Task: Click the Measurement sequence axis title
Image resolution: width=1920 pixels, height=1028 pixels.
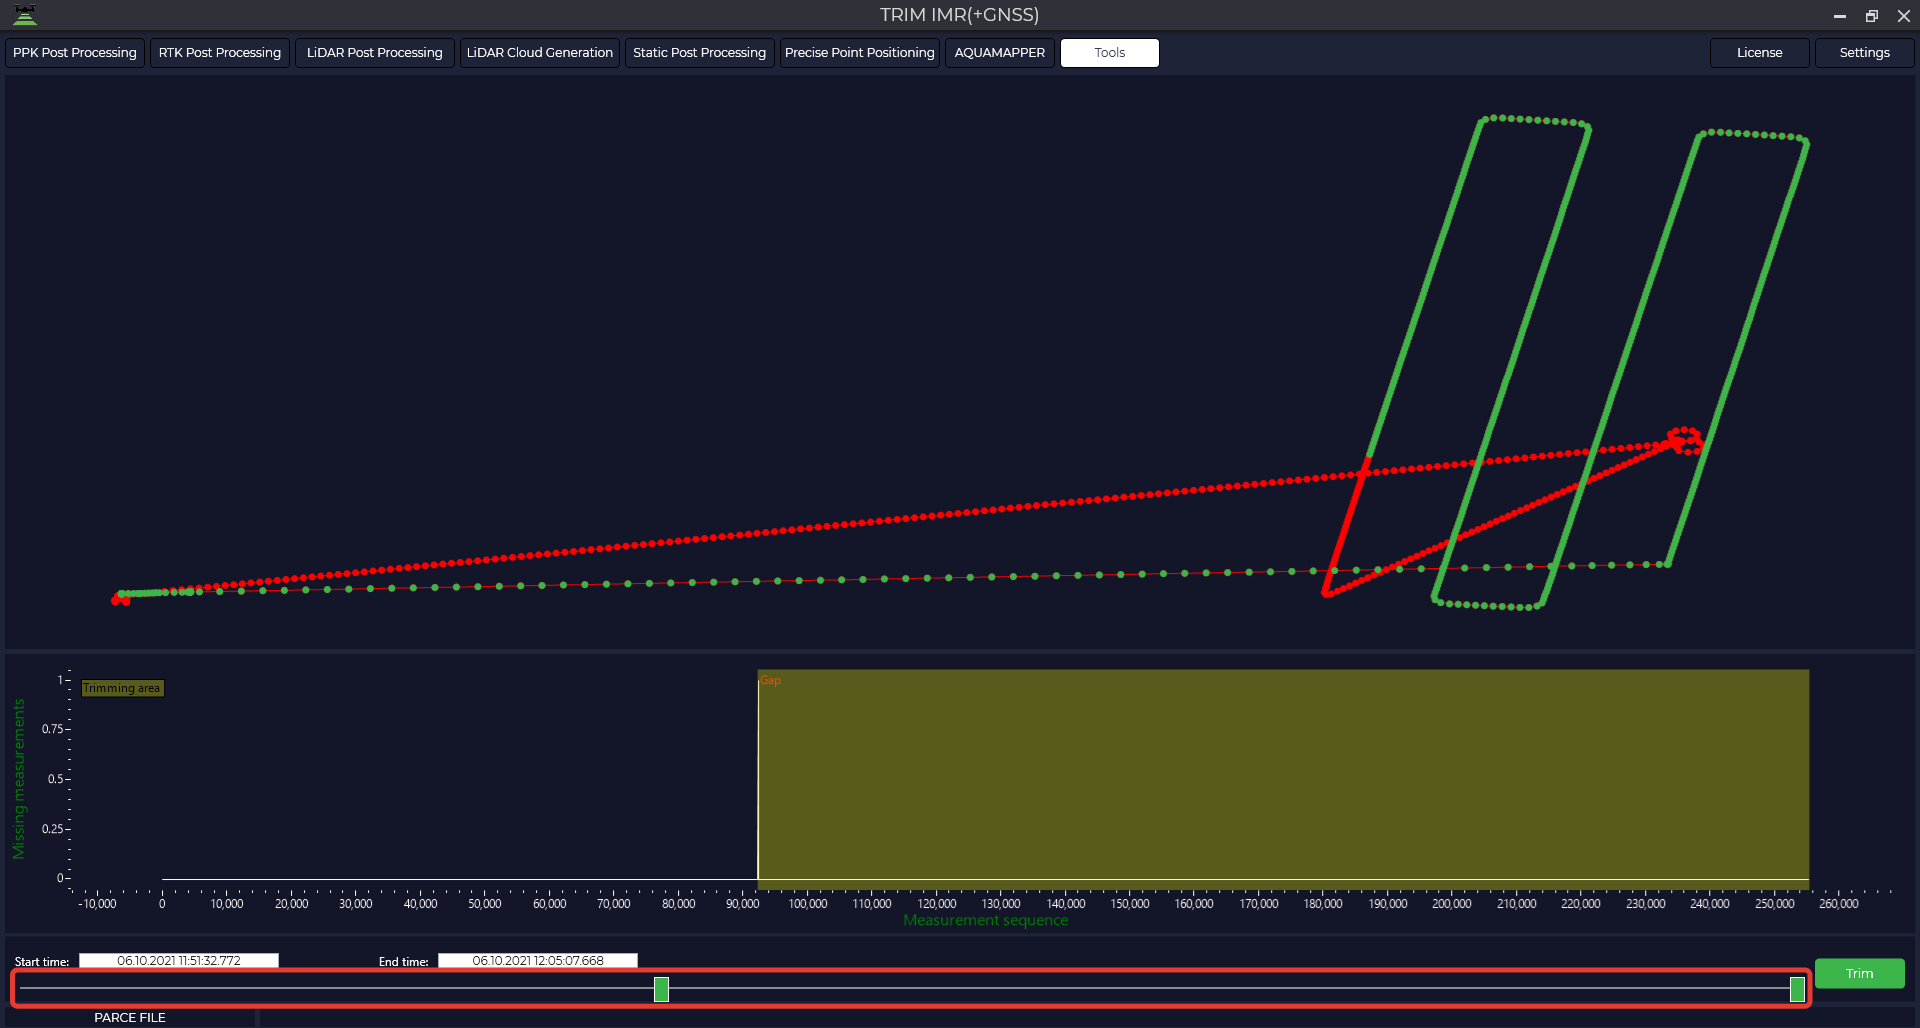Action: tap(986, 920)
